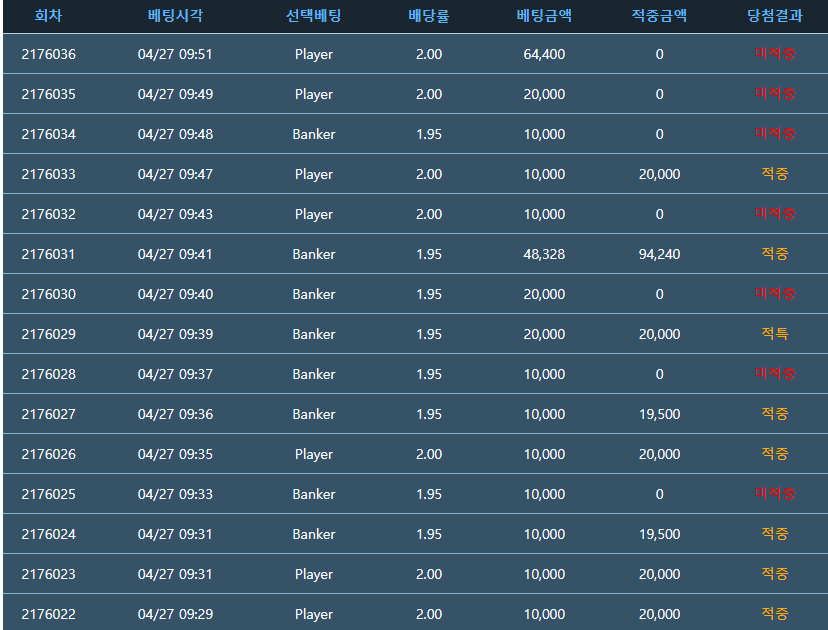Click the 적중 result for round 2176033

point(774,174)
